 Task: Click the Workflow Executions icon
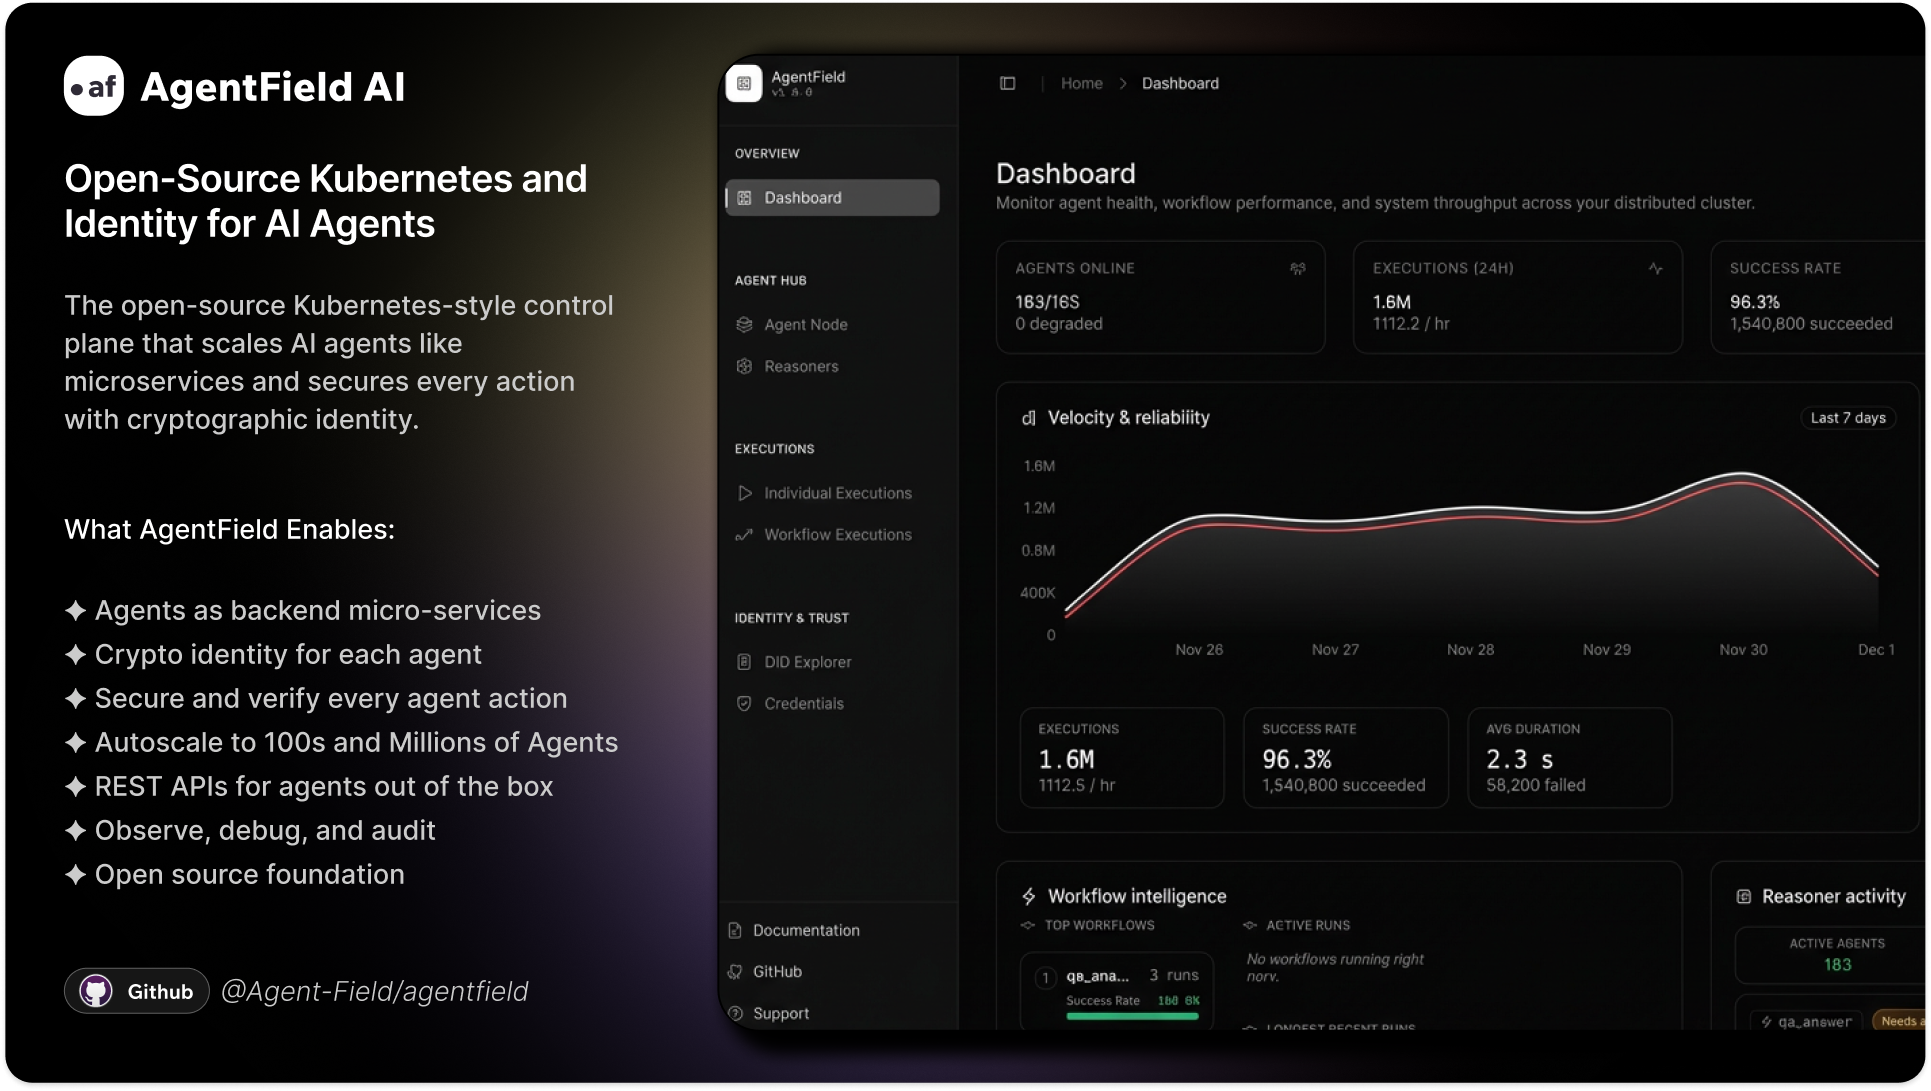[744, 534]
